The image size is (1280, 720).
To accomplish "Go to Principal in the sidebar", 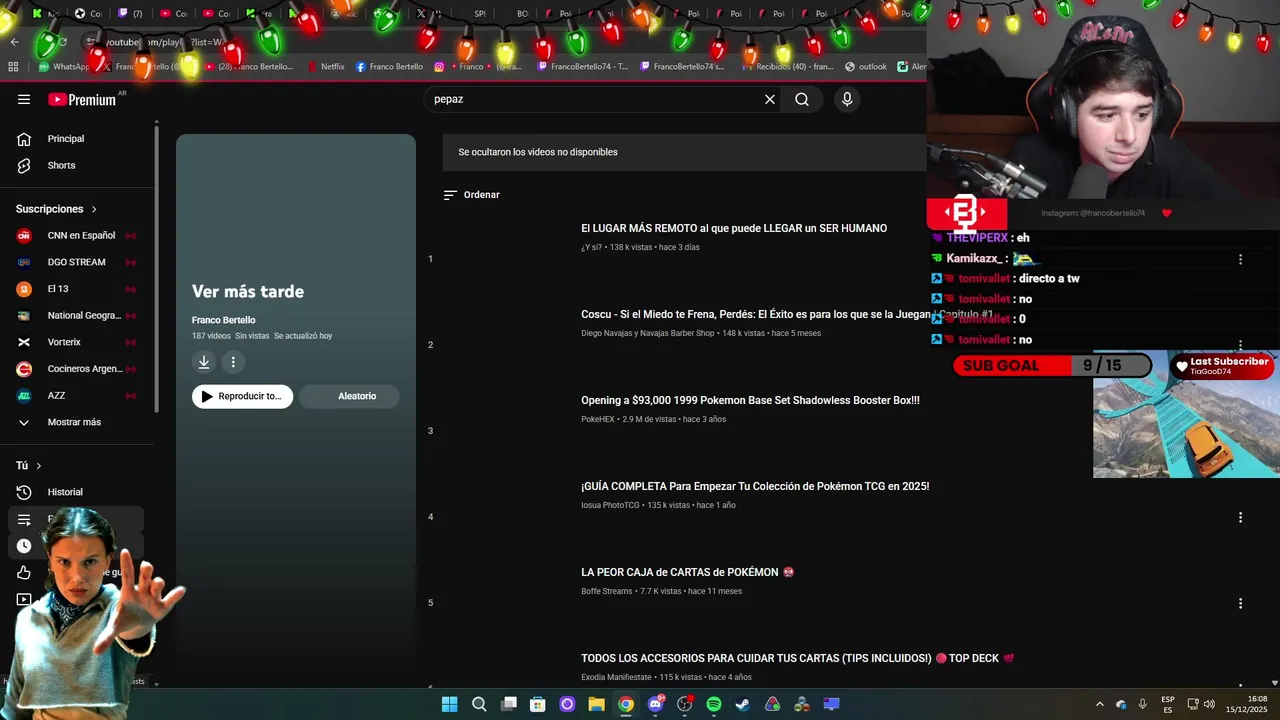I will click(66, 139).
